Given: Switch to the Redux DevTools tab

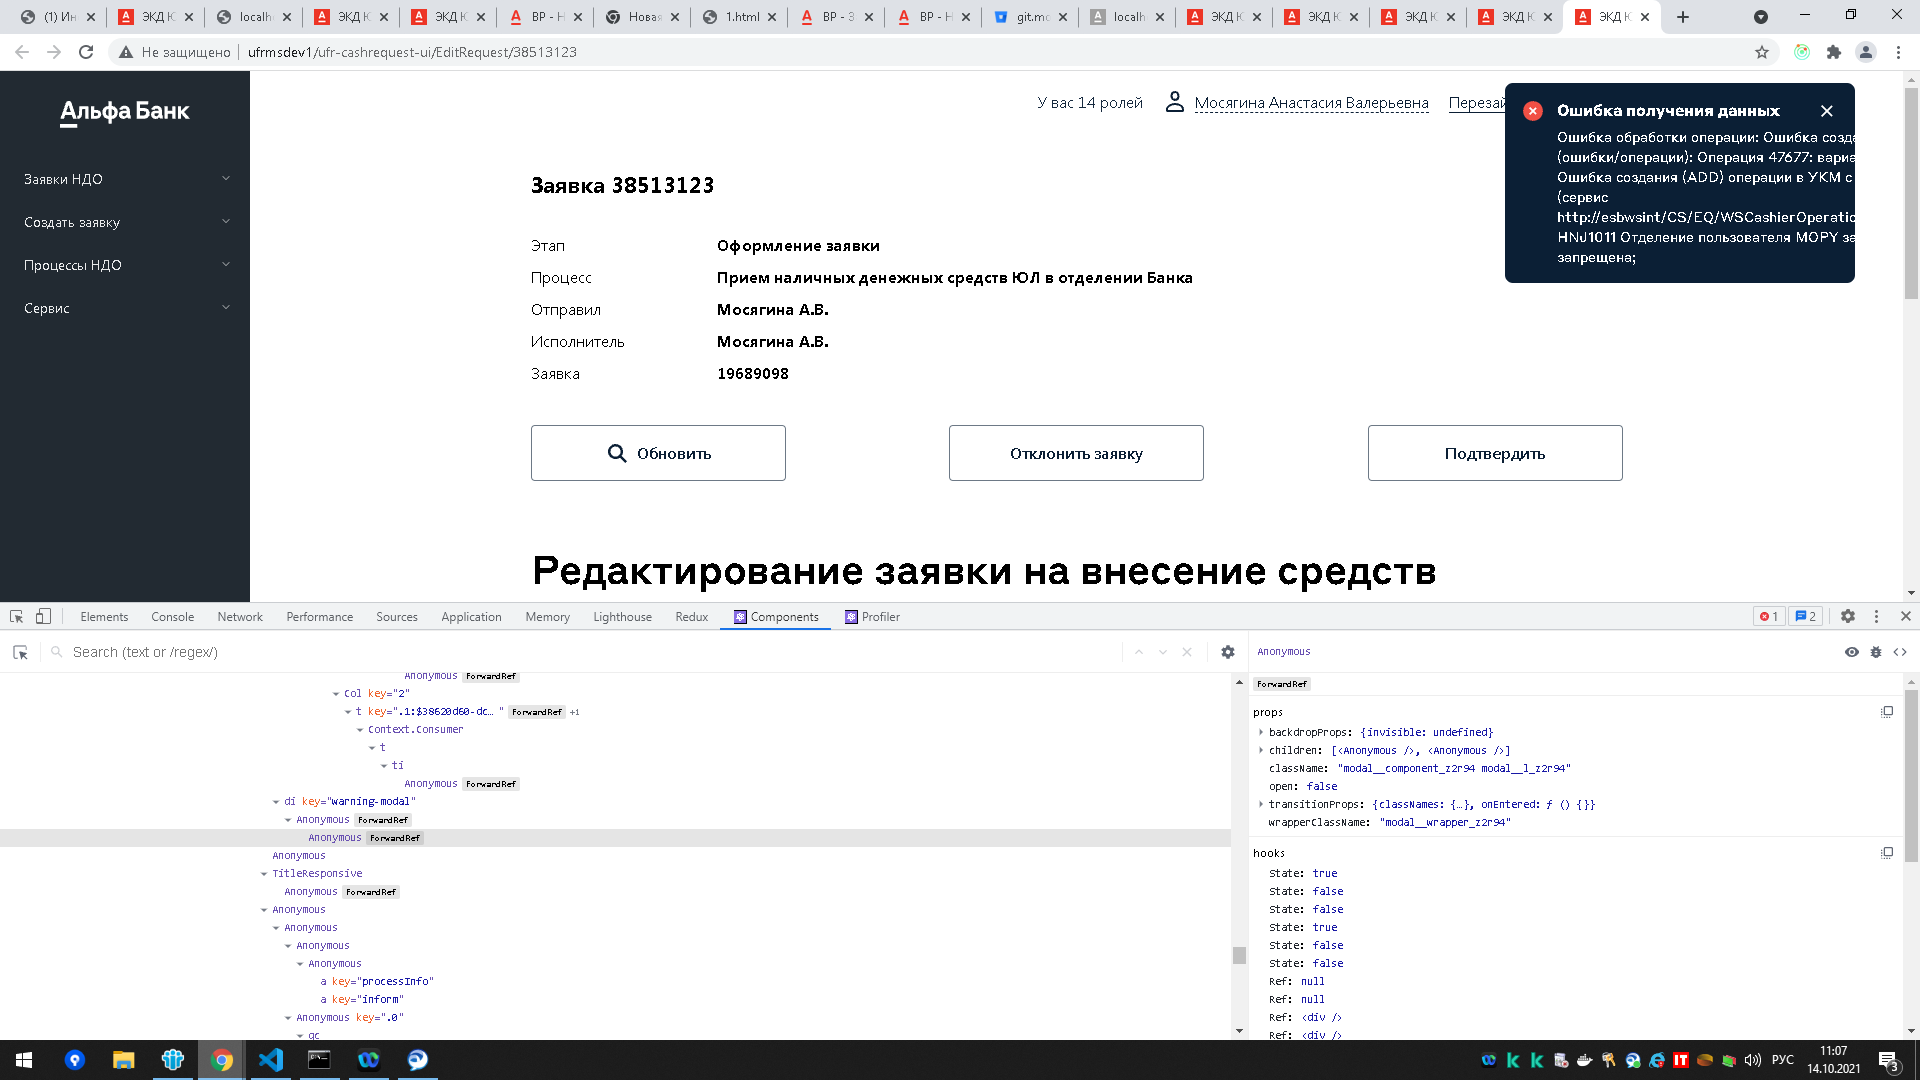Looking at the screenshot, I should [x=690, y=617].
